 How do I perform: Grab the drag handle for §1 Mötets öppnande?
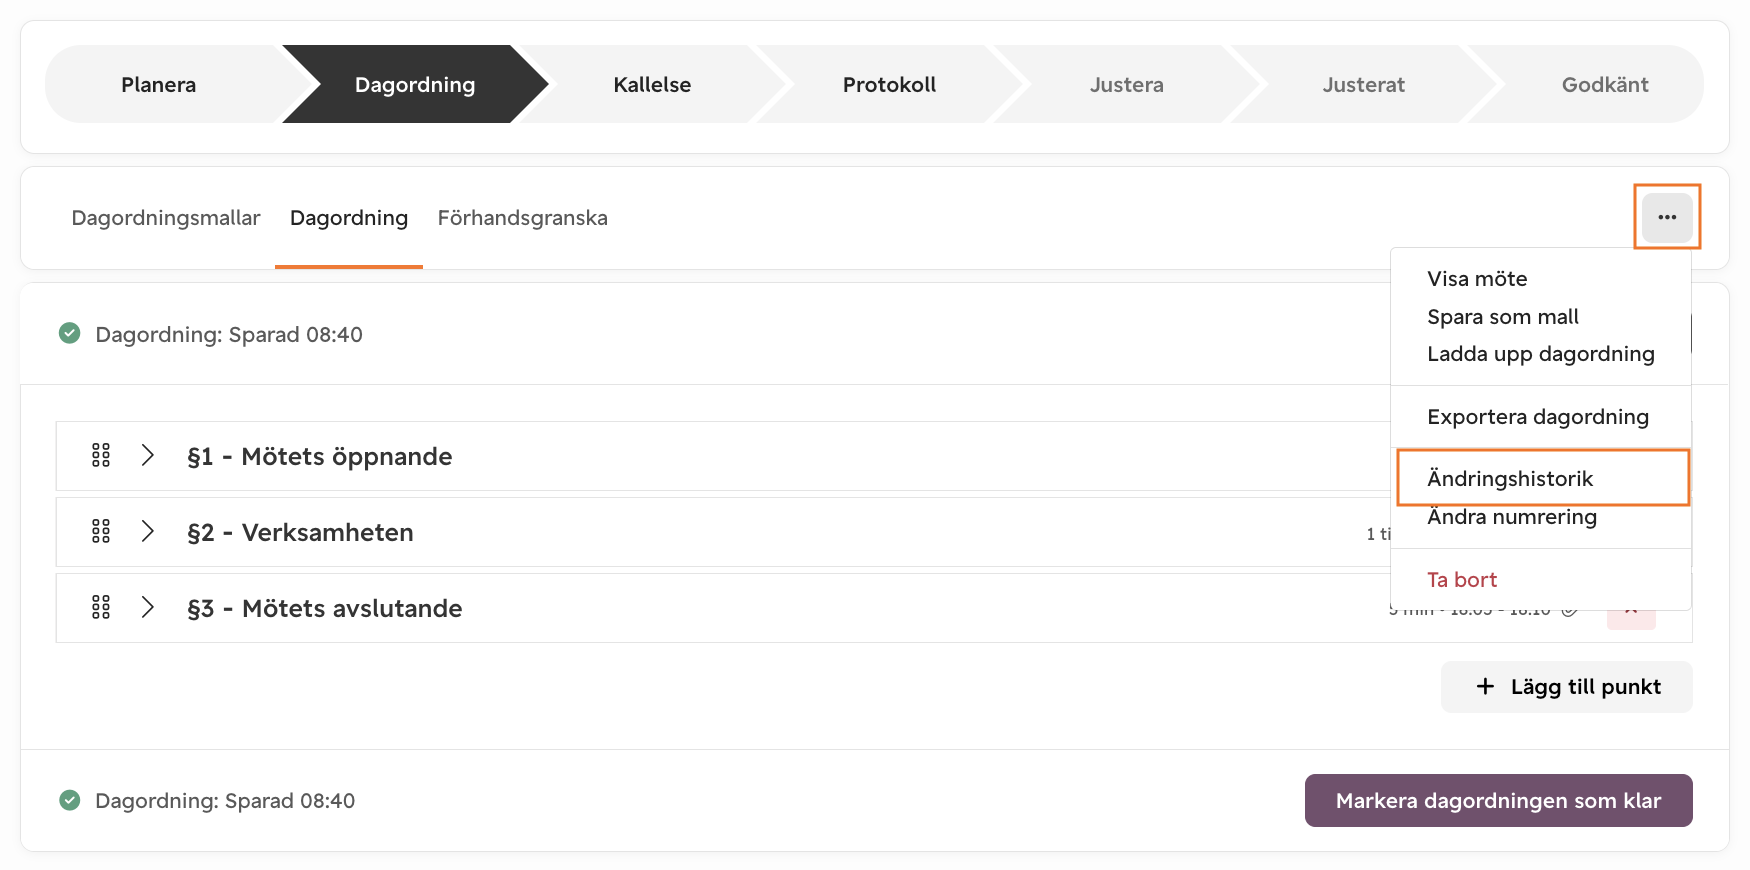[101, 456]
